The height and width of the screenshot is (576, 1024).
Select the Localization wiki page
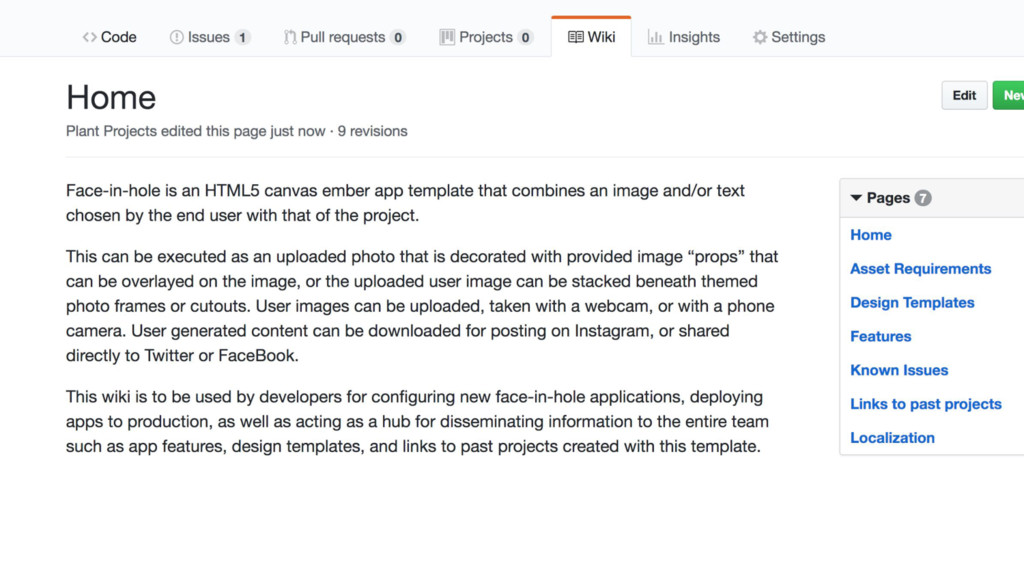pyautogui.click(x=892, y=438)
